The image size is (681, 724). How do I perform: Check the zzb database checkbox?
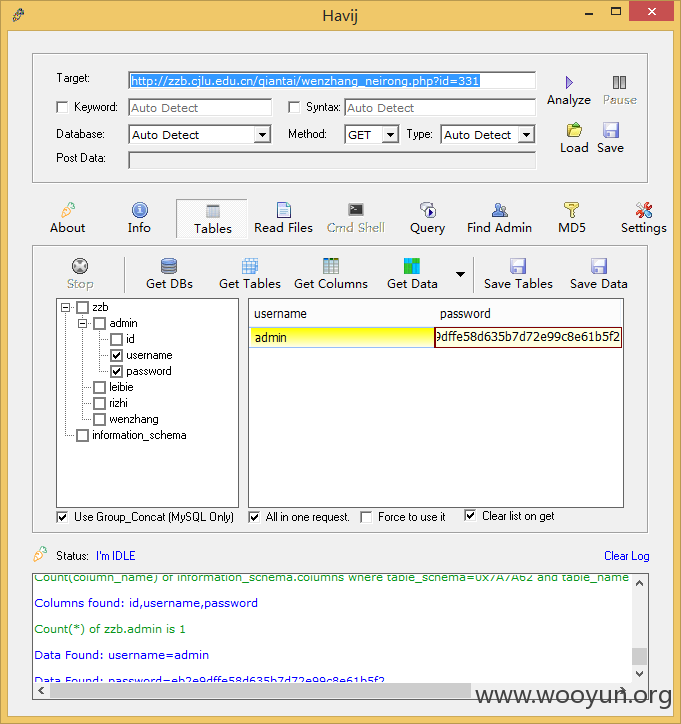(83, 307)
